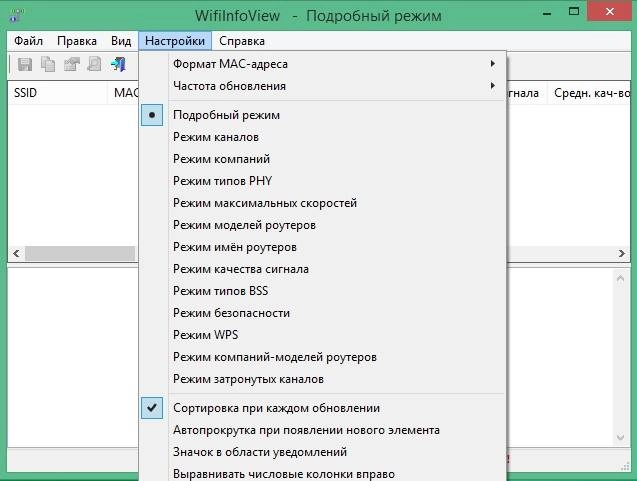Click the Properties toolbar icon
Viewport: 637px width, 481px height.
(x=72, y=64)
